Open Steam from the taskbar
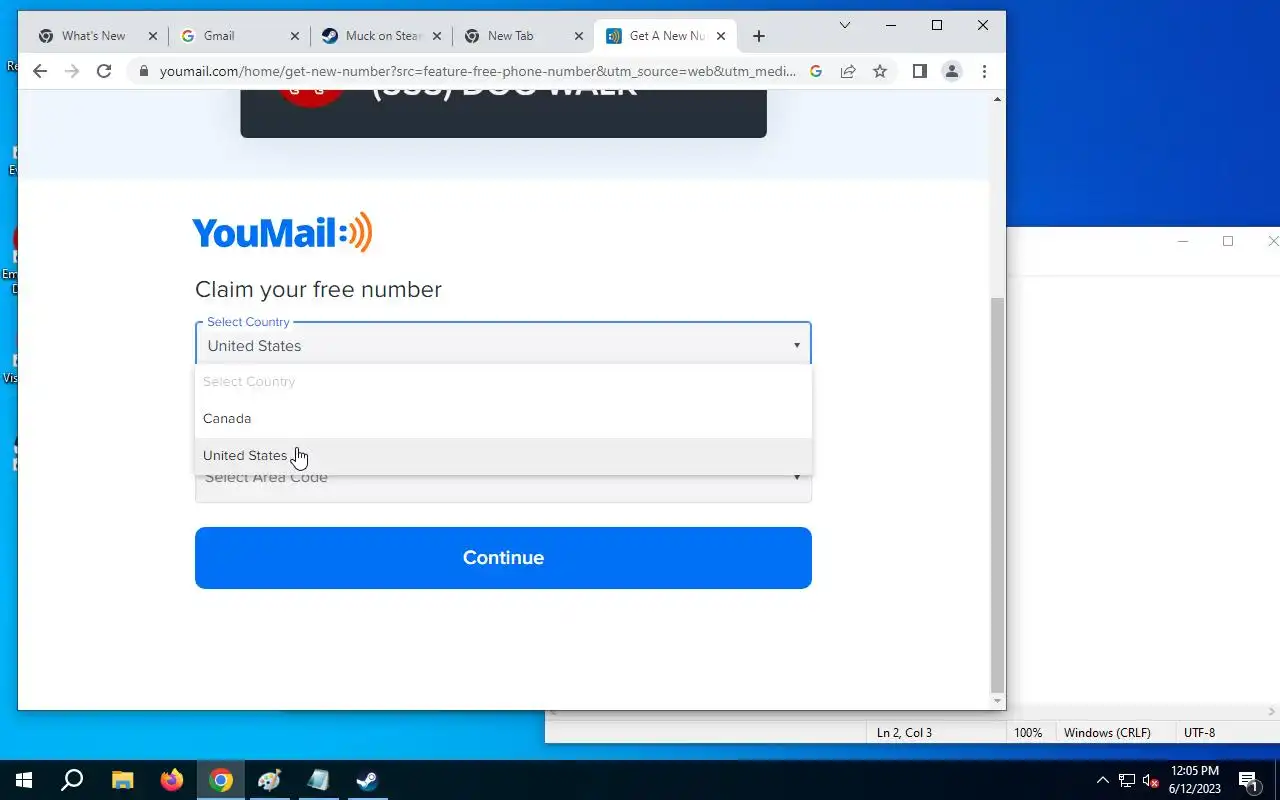The width and height of the screenshot is (1280, 800). coord(367,780)
